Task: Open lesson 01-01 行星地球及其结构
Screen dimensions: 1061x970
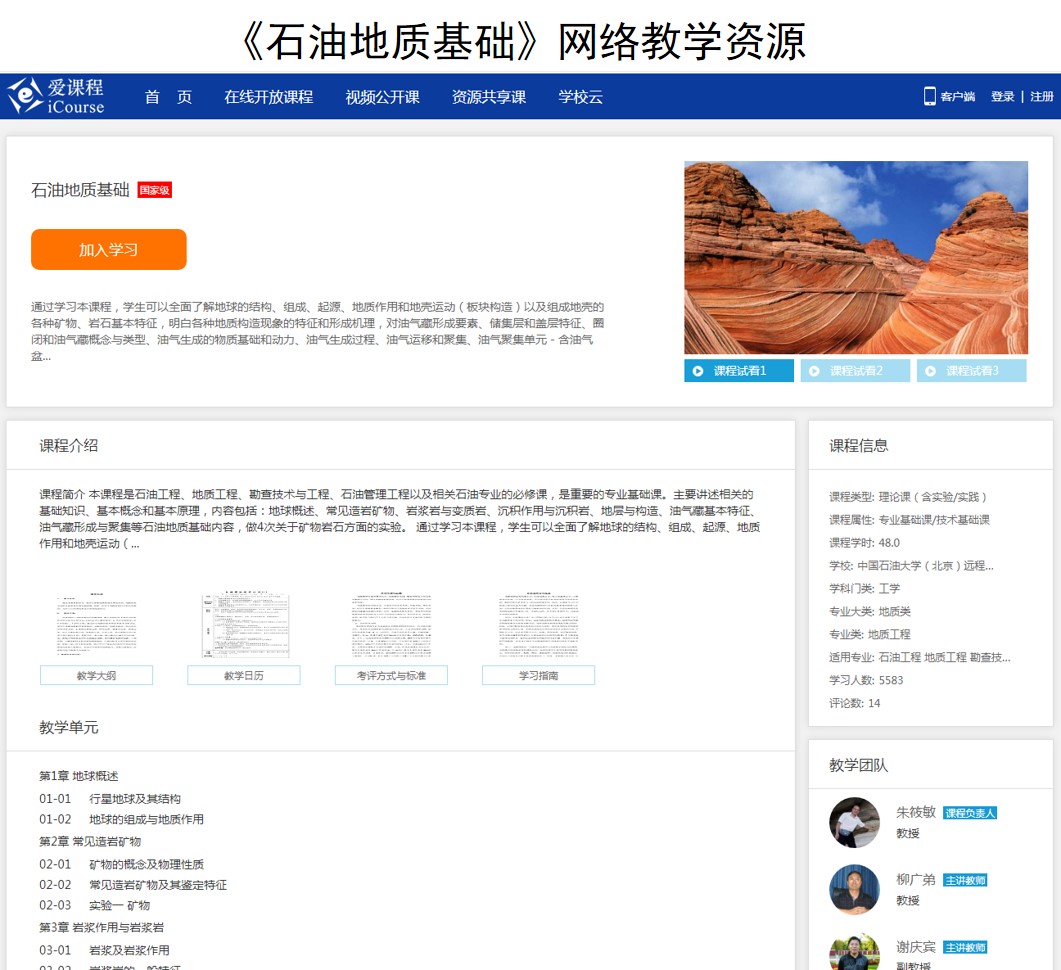Action: 134,799
